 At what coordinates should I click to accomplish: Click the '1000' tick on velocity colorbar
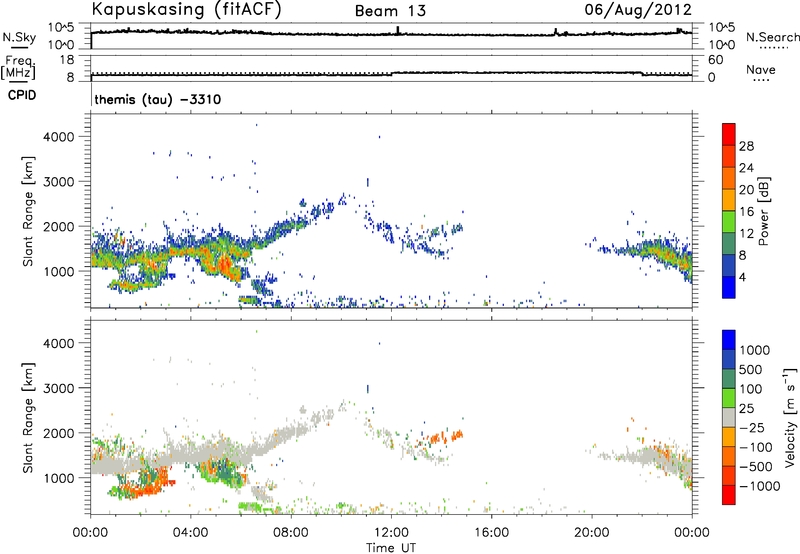pos(754,350)
